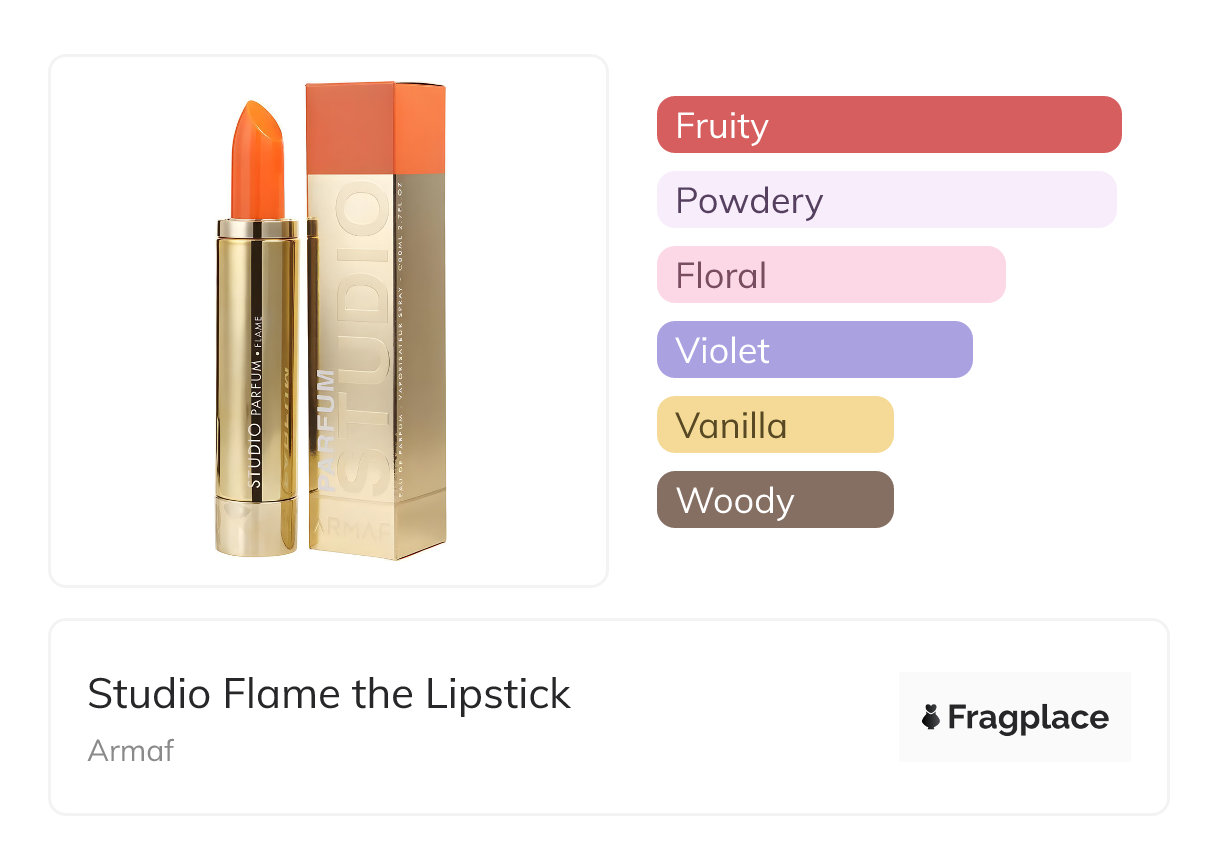Click the lipstick tube's gold base
The height and width of the screenshot is (864, 1218).
pos(255,525)
